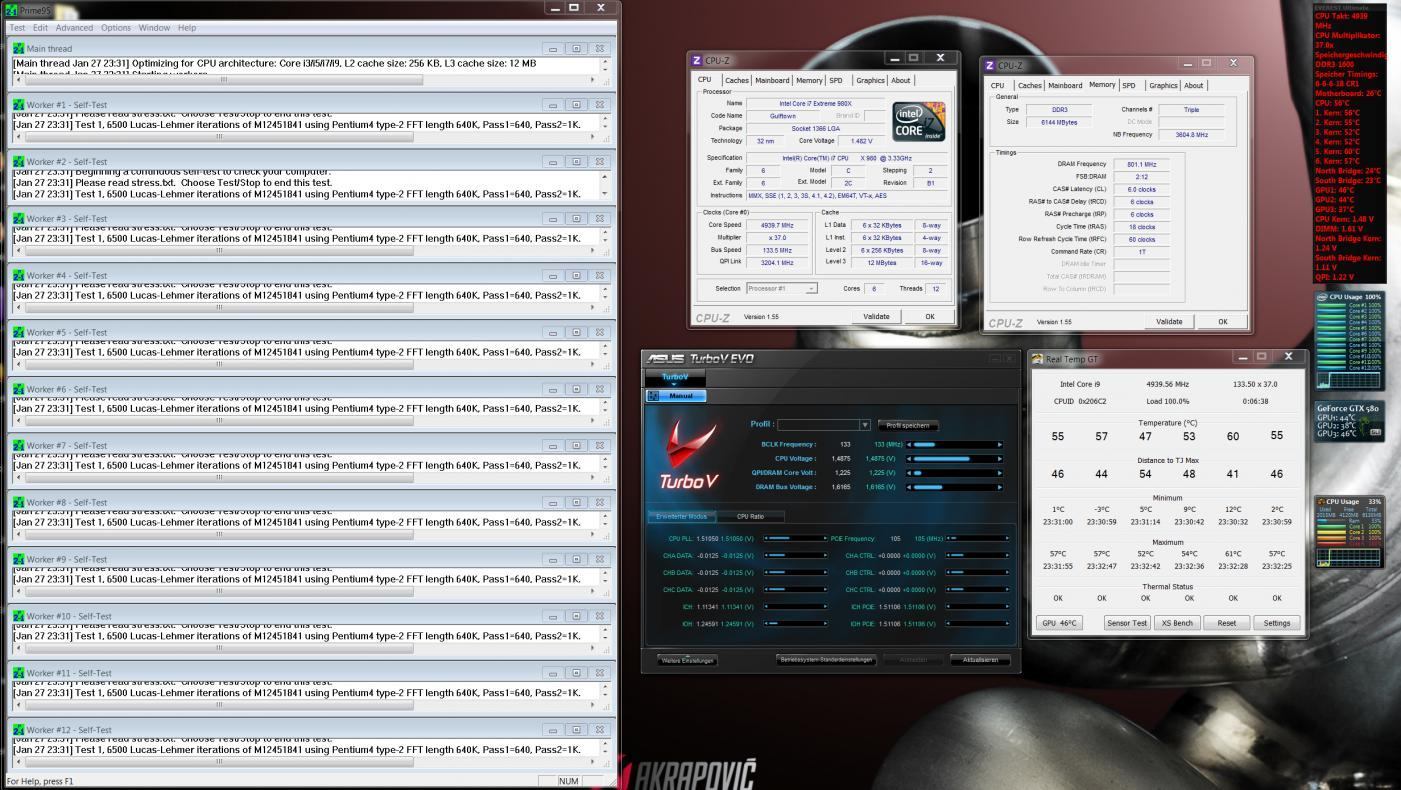Open the Window menu in Prime95
The image size is (1401, 790).
(154, 27)
